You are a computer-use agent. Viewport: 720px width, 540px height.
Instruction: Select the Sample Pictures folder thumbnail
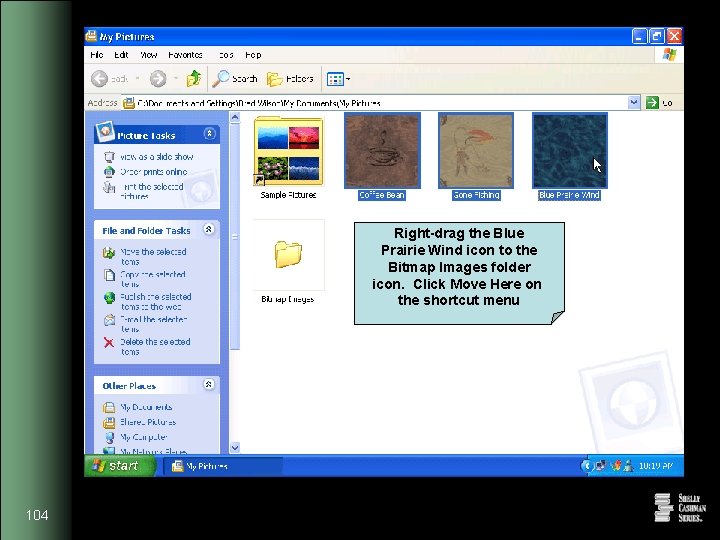[288, 151]
